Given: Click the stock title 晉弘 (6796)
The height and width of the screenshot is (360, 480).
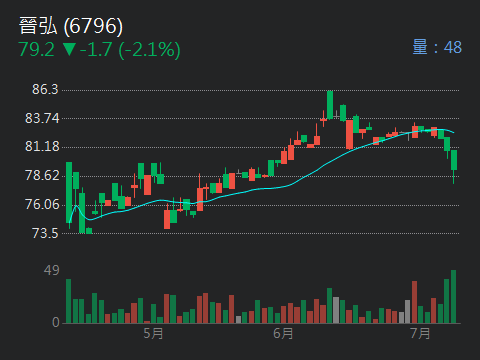Looking at the screenshot, I should 71,26.
